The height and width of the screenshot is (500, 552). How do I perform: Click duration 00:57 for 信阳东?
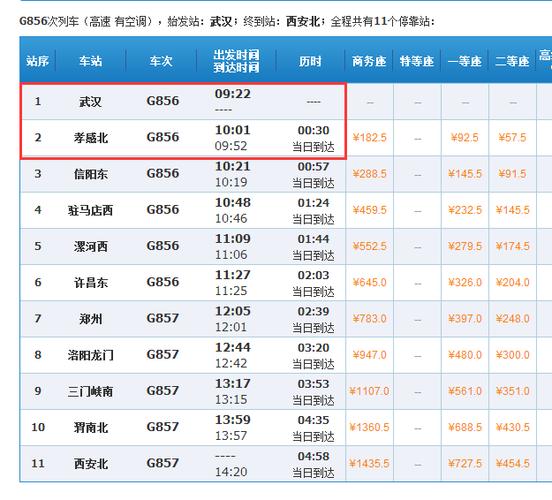tap(313, 167)
